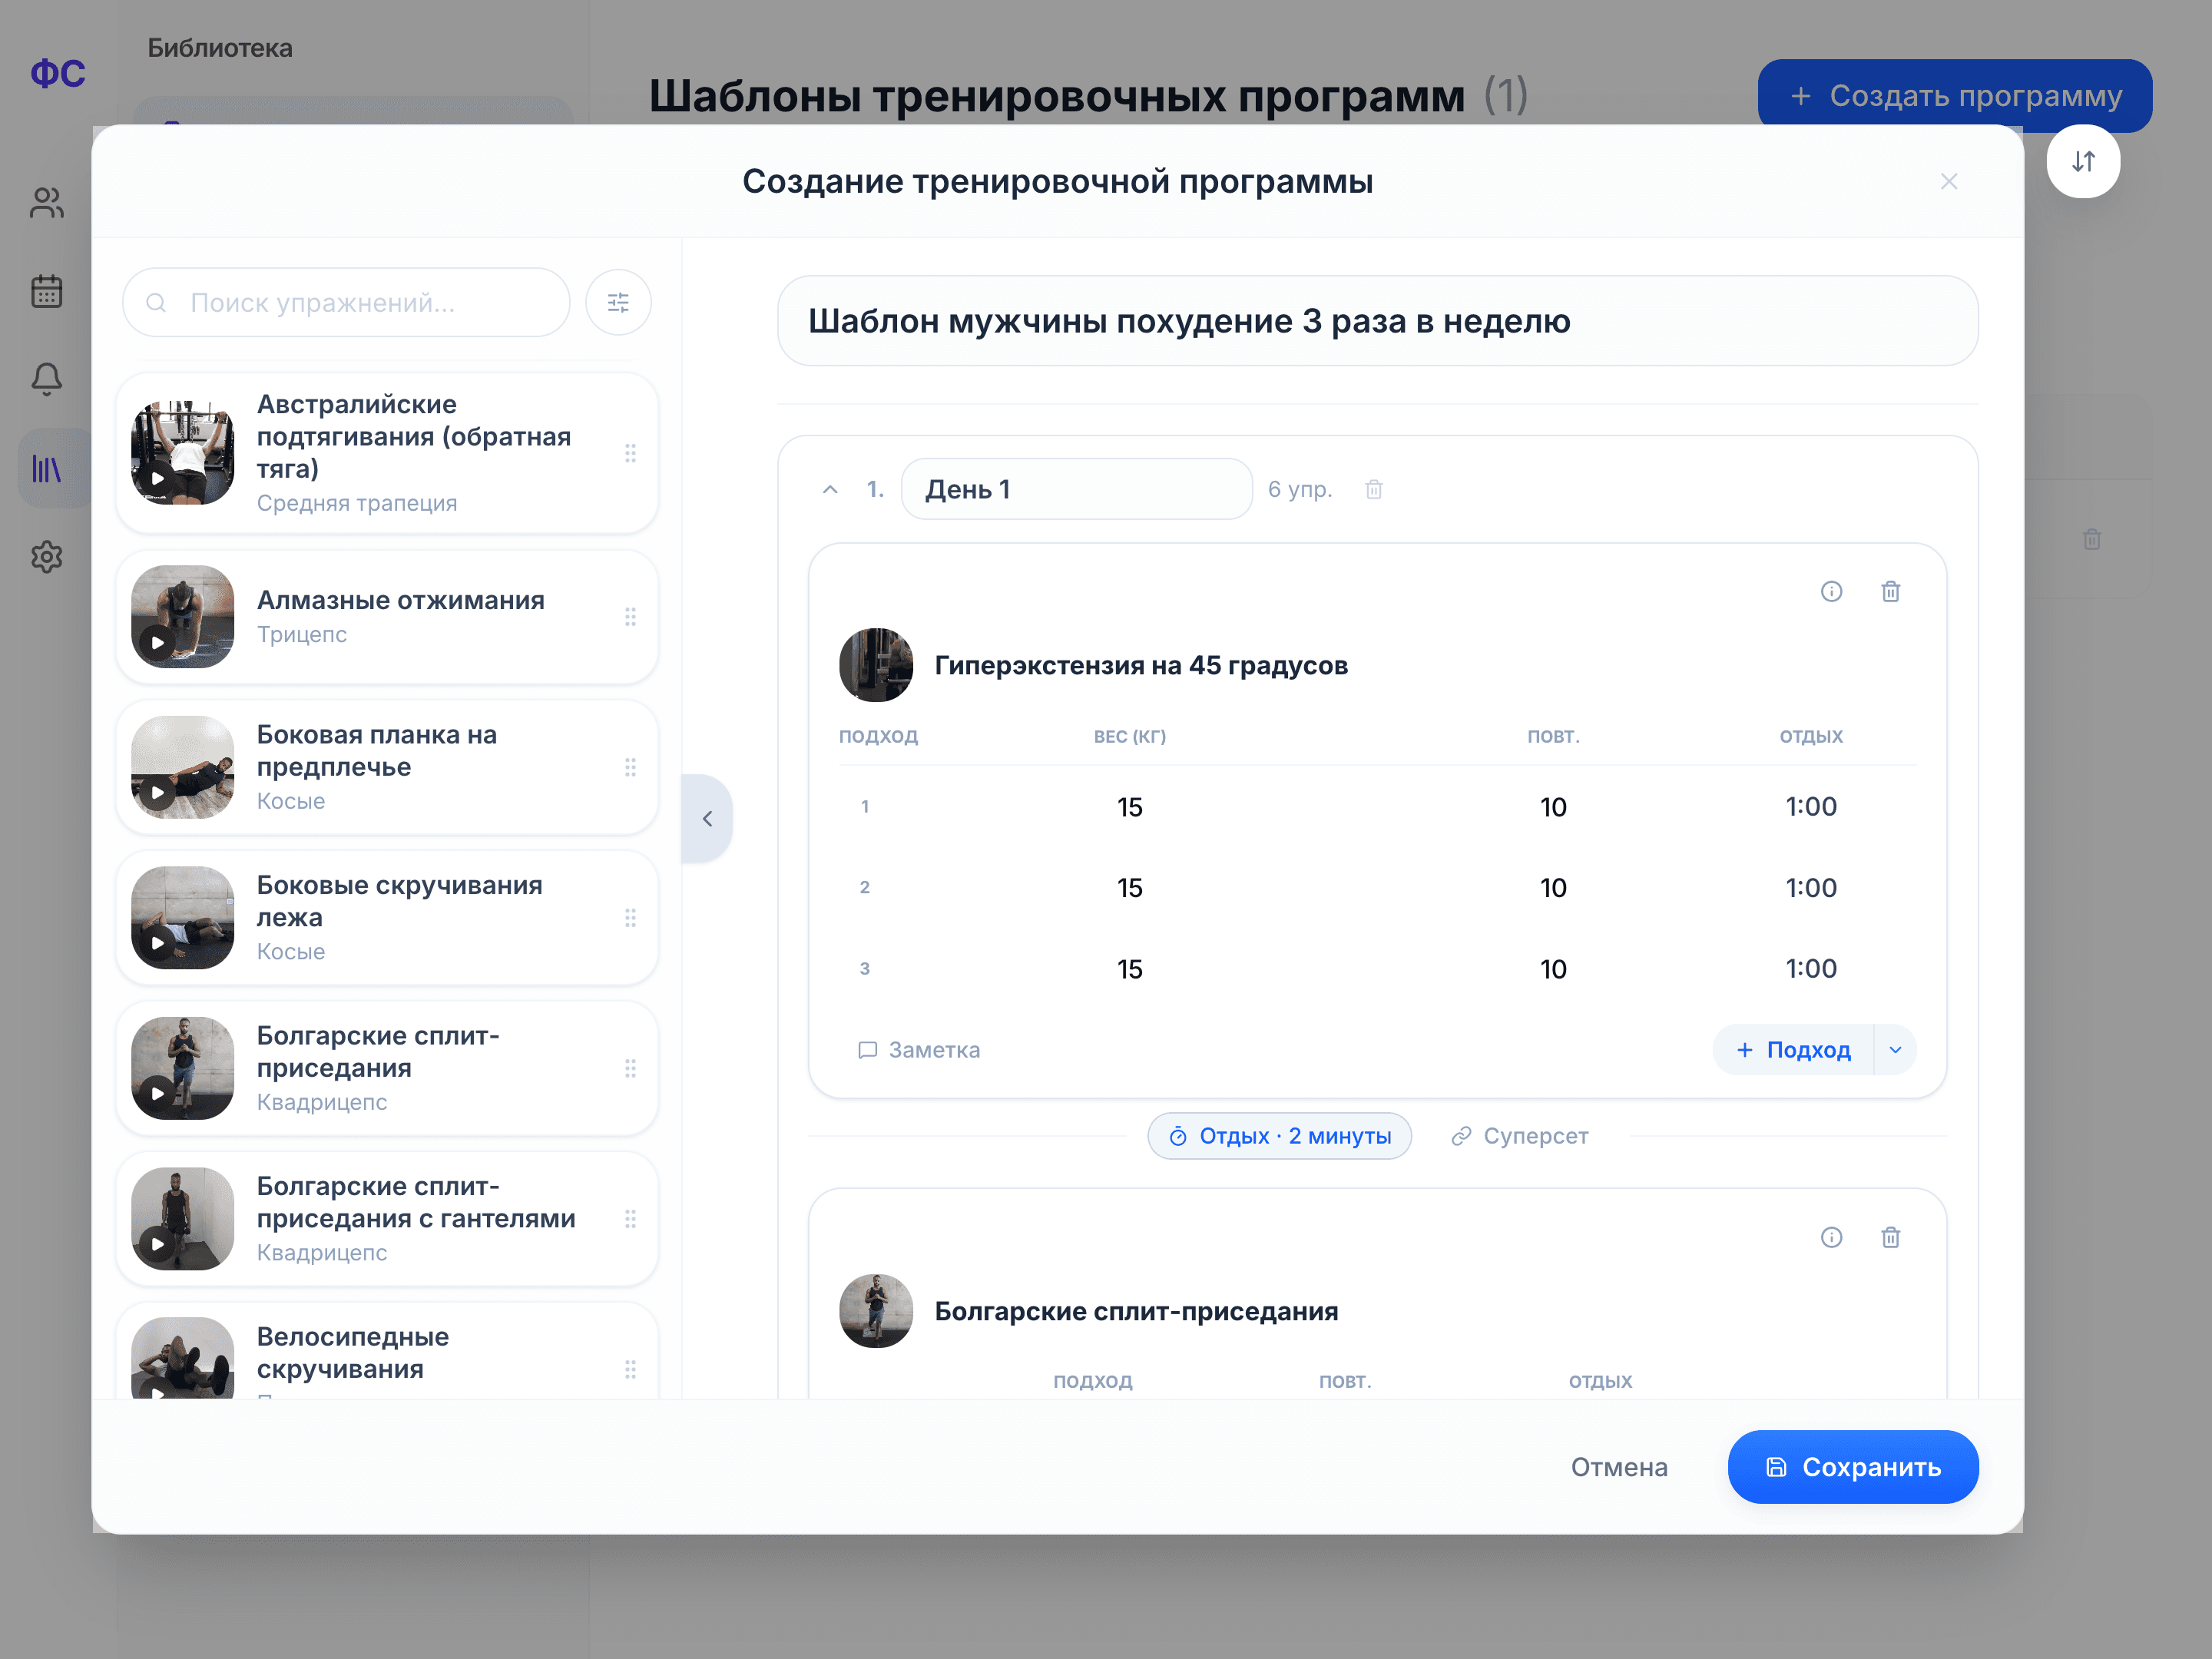Edit the День 1 name field
The image size is (2212, 1659).
pyautogui.click(x=1076, y=489)
